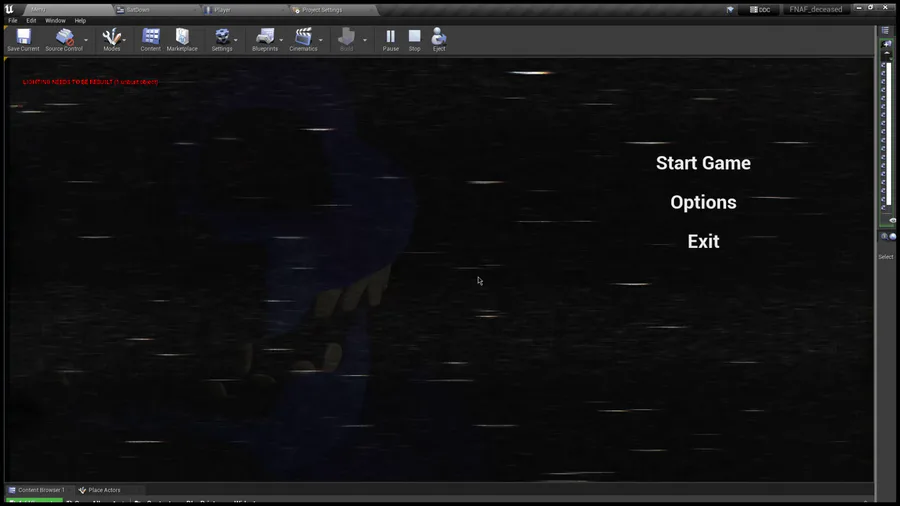Click the Select label in details panel
900x506 pixels.
(886, 257)
